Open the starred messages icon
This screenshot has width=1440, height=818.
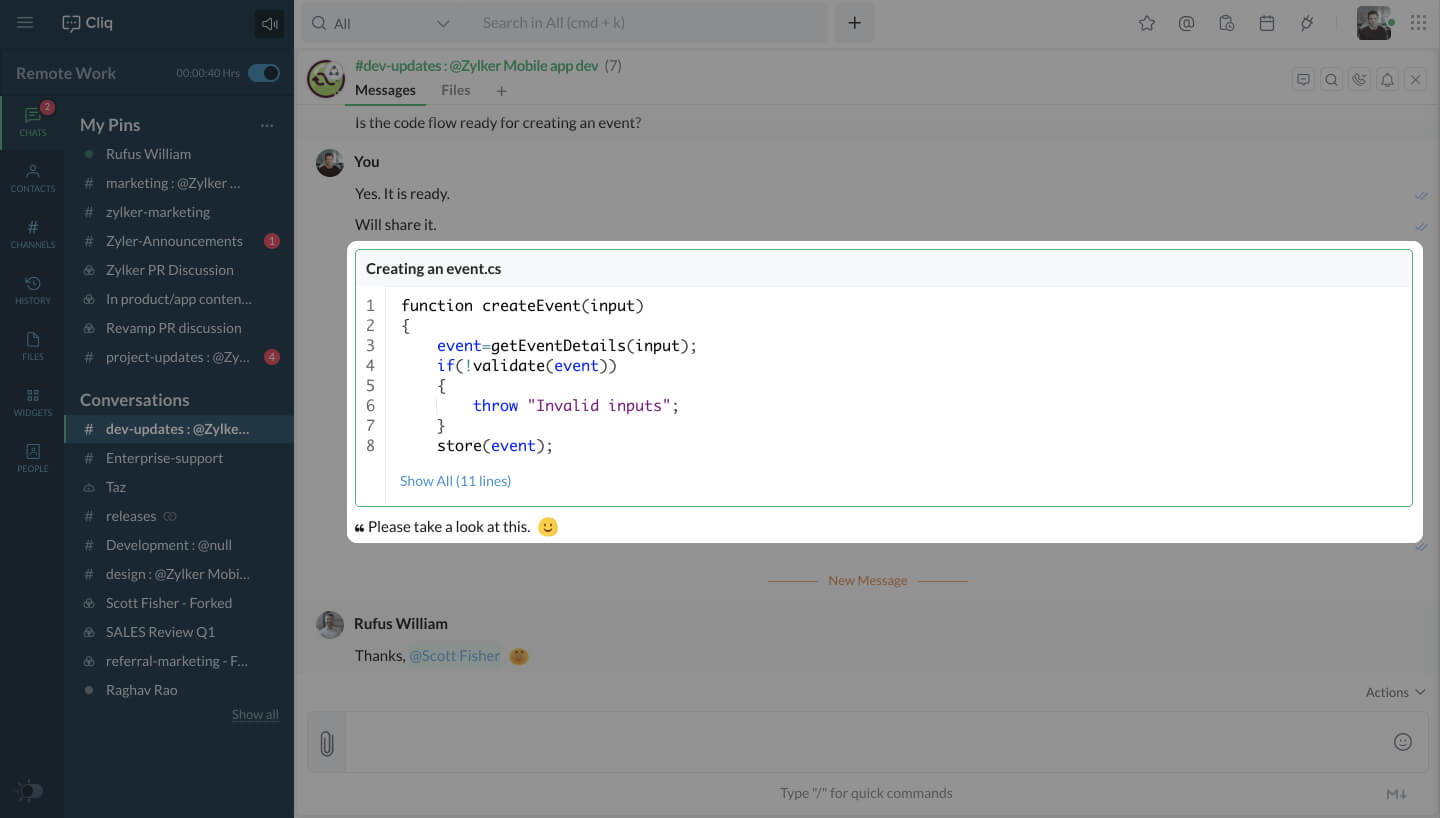tap(1147, 23)
